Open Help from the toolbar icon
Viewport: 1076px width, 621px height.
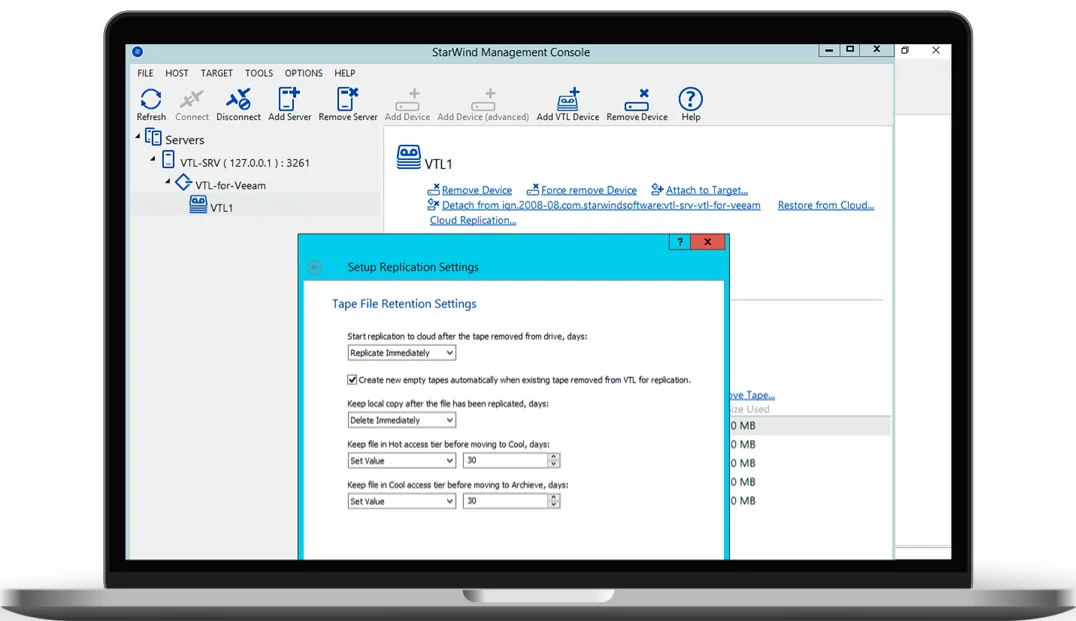click(690, 99)
